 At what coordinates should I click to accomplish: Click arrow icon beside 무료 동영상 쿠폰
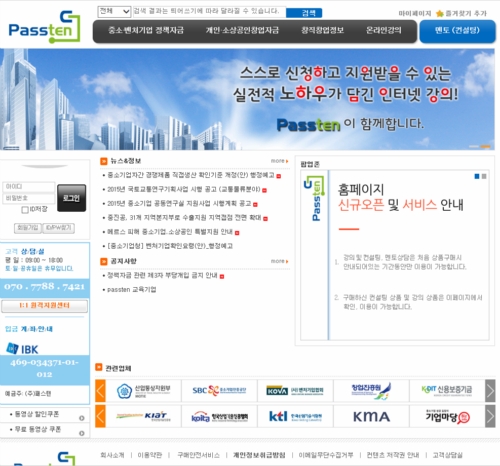[82, 433]
